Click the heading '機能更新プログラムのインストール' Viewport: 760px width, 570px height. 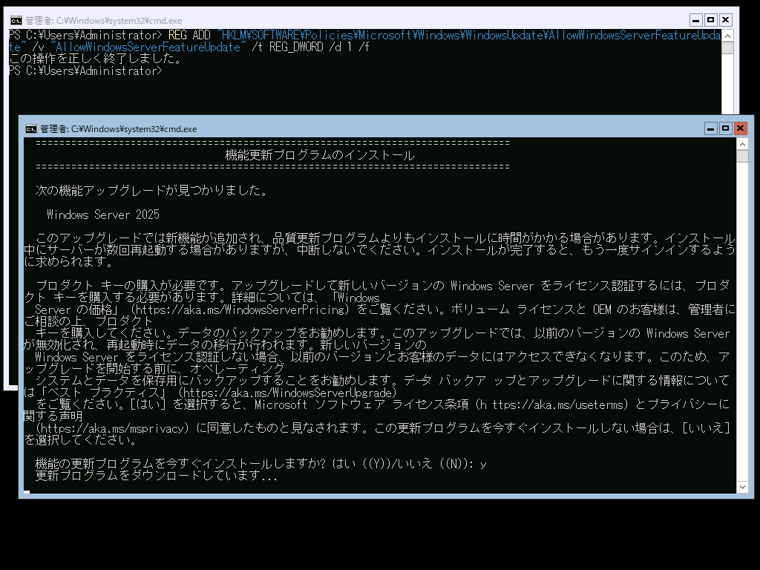(319, 155)
